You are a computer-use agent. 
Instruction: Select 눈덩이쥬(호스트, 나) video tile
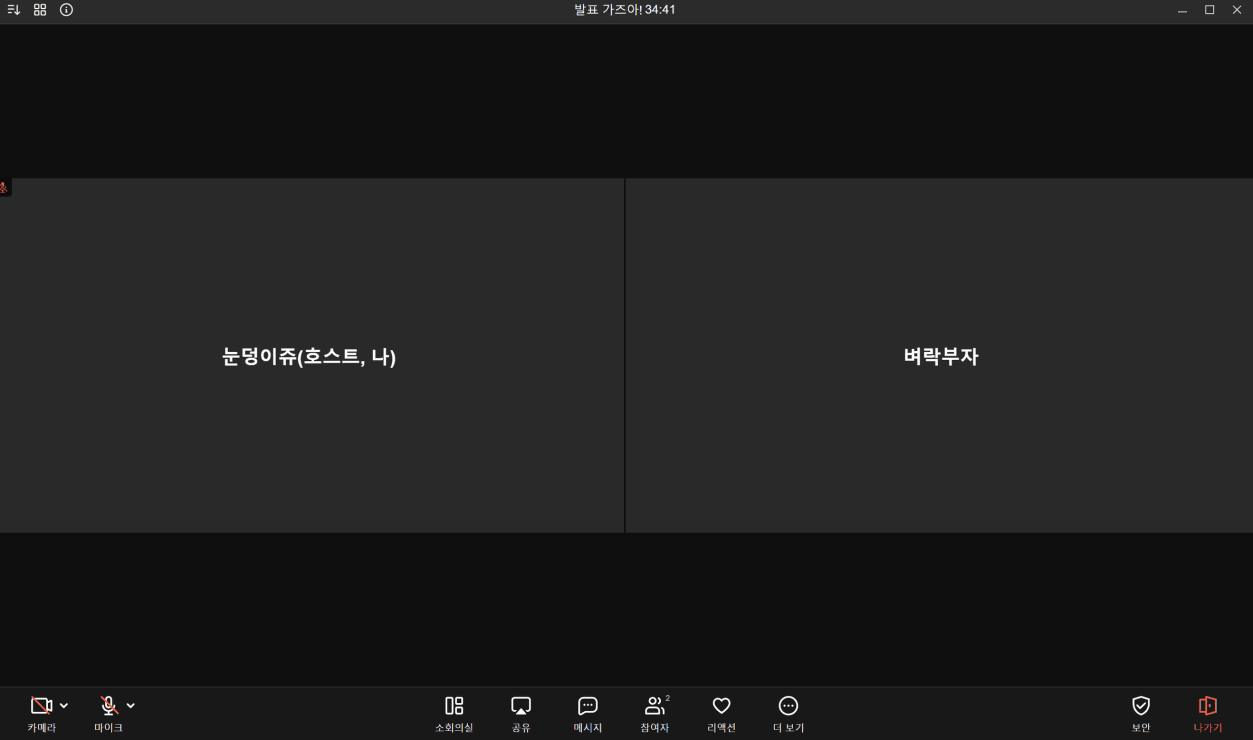click(312, 356)
